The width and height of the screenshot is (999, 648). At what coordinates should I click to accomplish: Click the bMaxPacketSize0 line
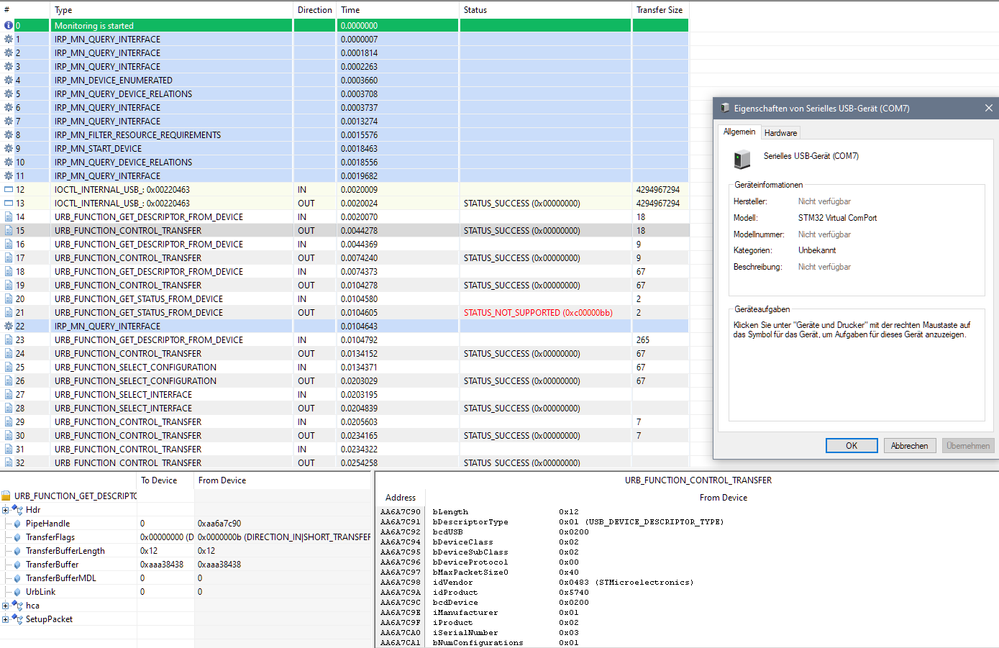[x=479, y=572]
